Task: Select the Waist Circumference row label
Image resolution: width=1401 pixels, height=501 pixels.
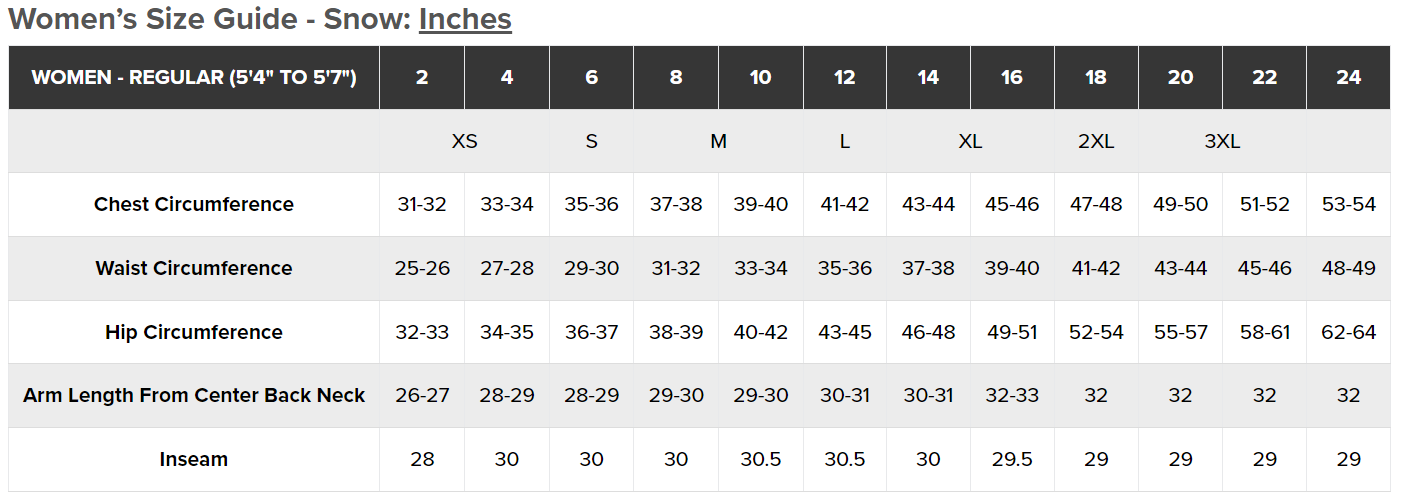Action: 194,268
